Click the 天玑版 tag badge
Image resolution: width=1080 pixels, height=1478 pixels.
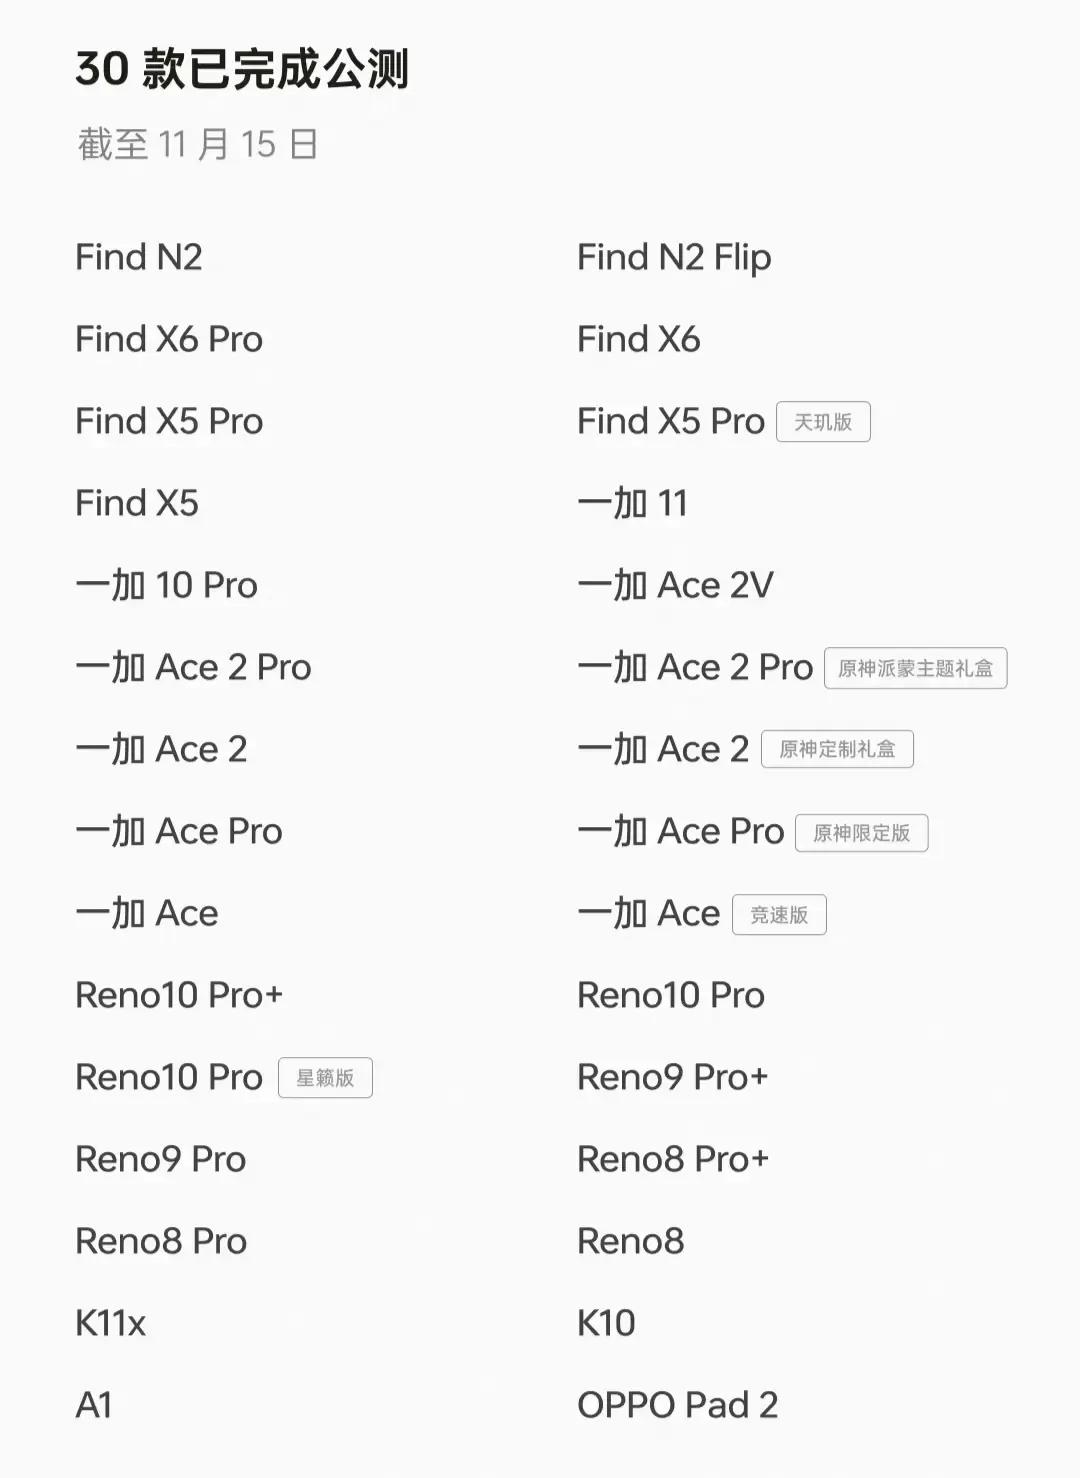click(x=823, y=422)
